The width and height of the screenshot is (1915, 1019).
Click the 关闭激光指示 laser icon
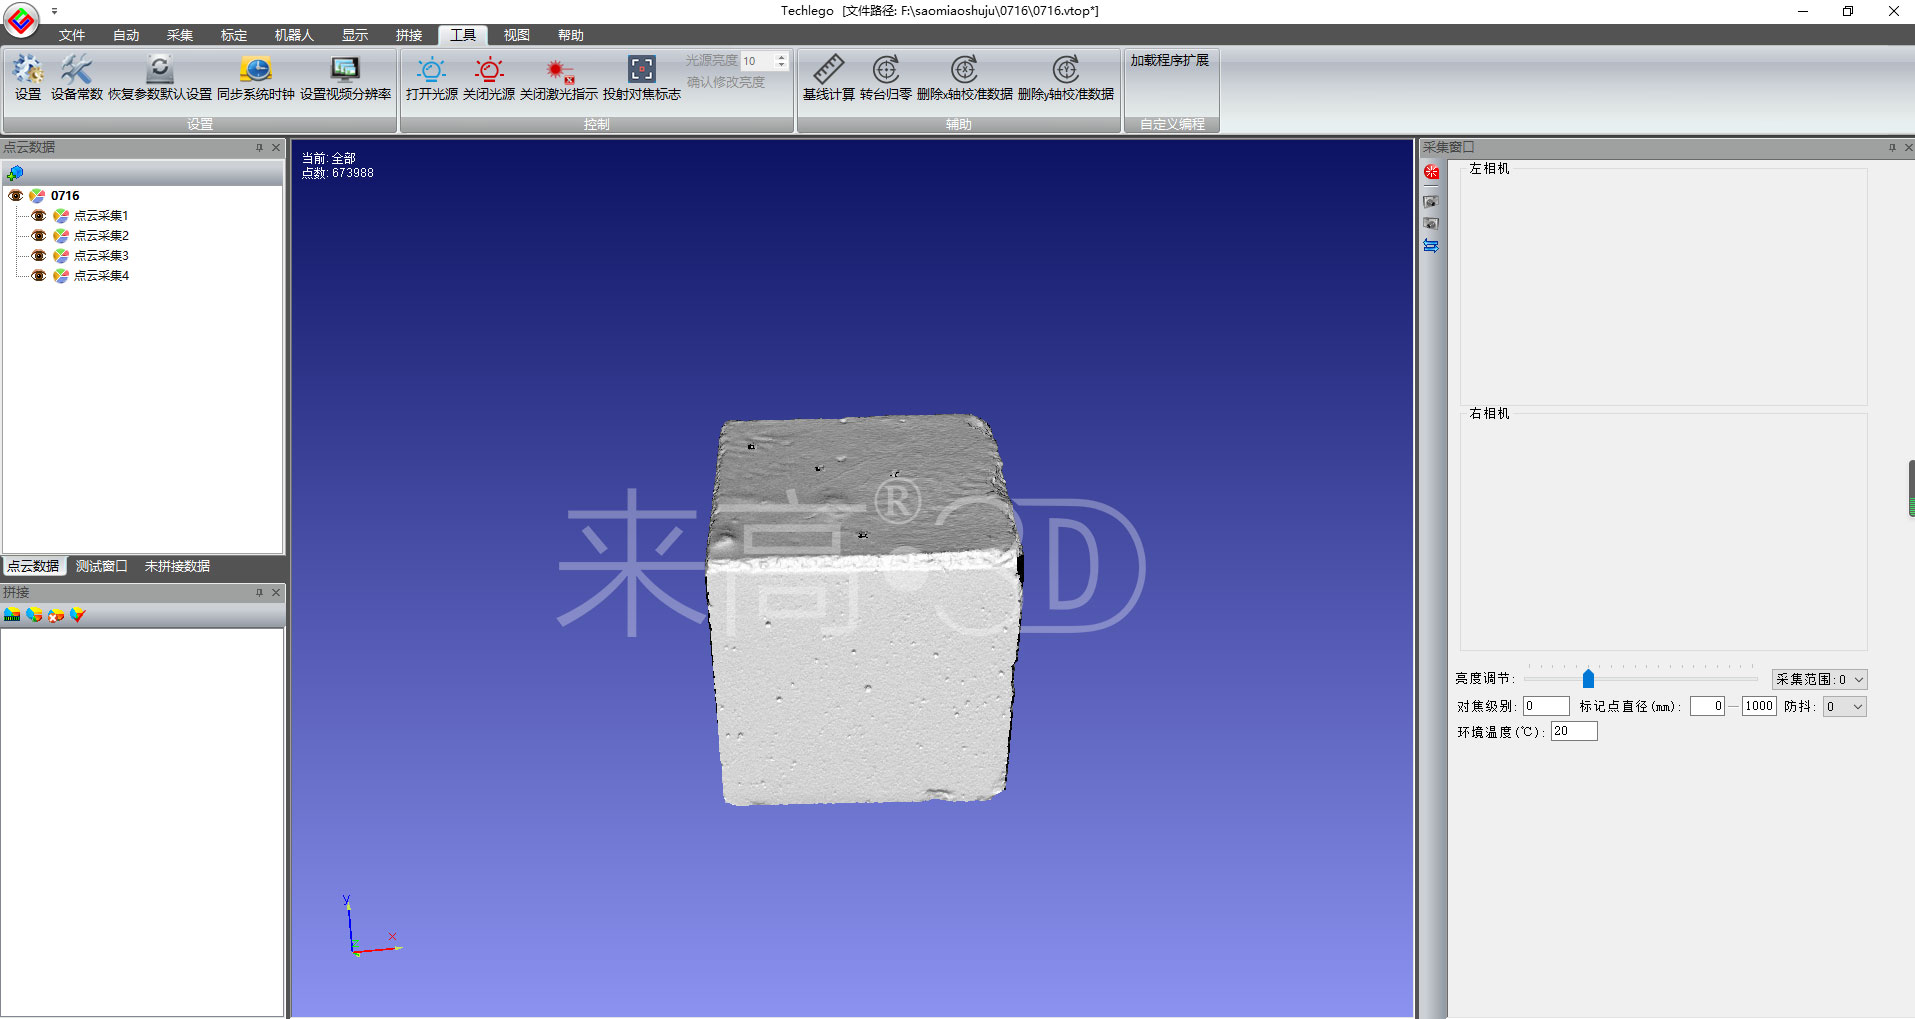[x=558, y=71]
